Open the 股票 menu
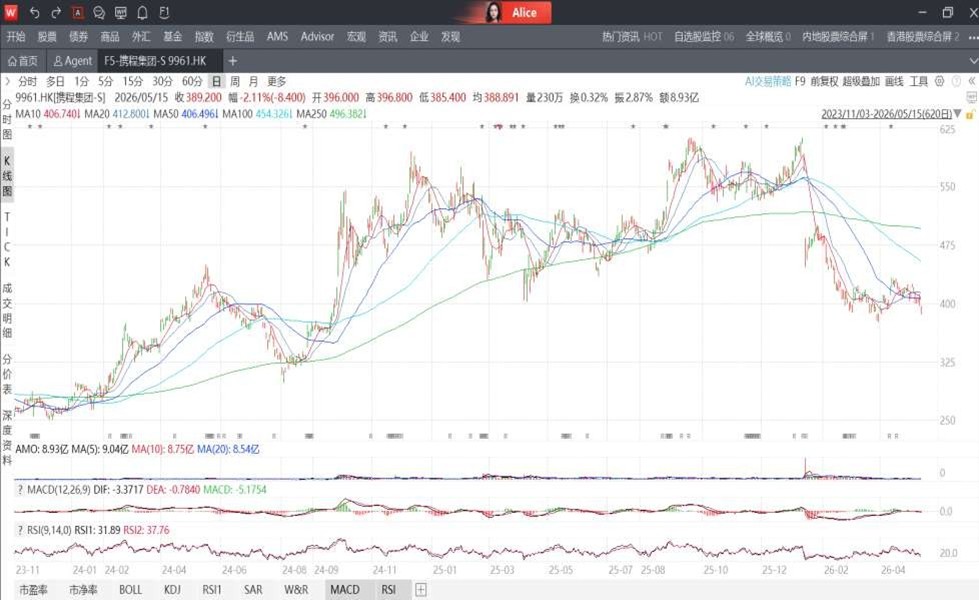The width and height of the screenshot is (979, 600). [47, 37]
